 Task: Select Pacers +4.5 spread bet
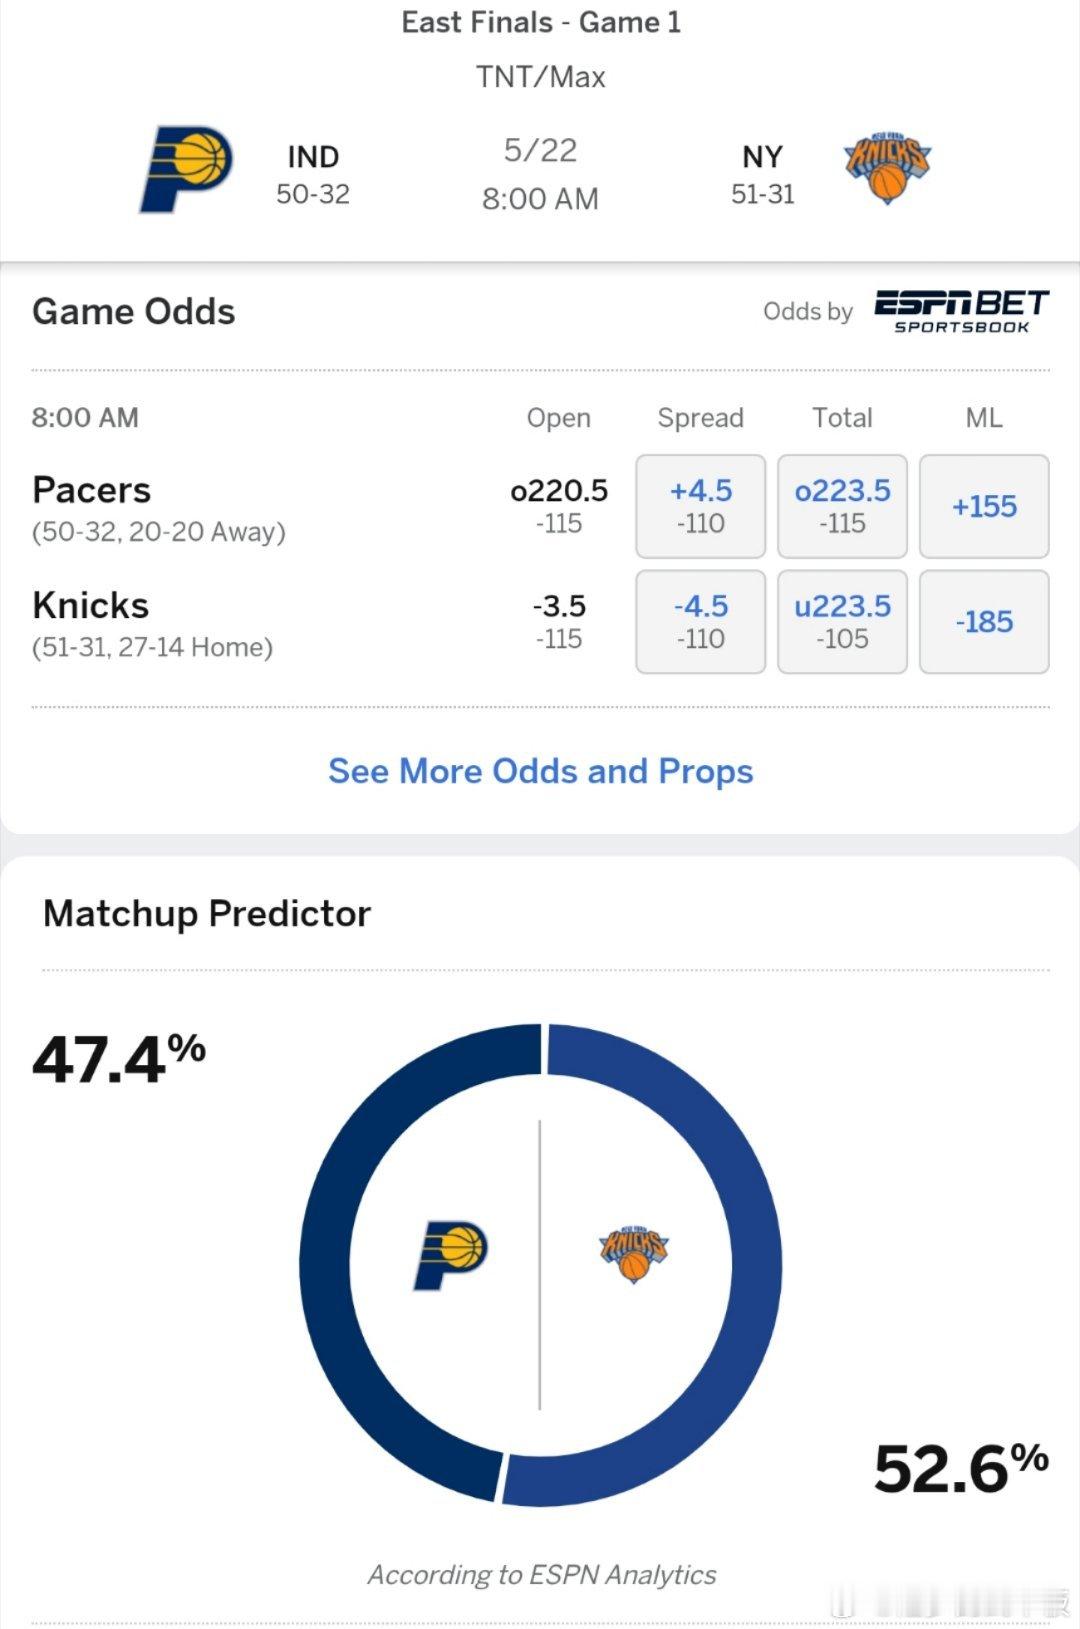[x=700, y=506]
